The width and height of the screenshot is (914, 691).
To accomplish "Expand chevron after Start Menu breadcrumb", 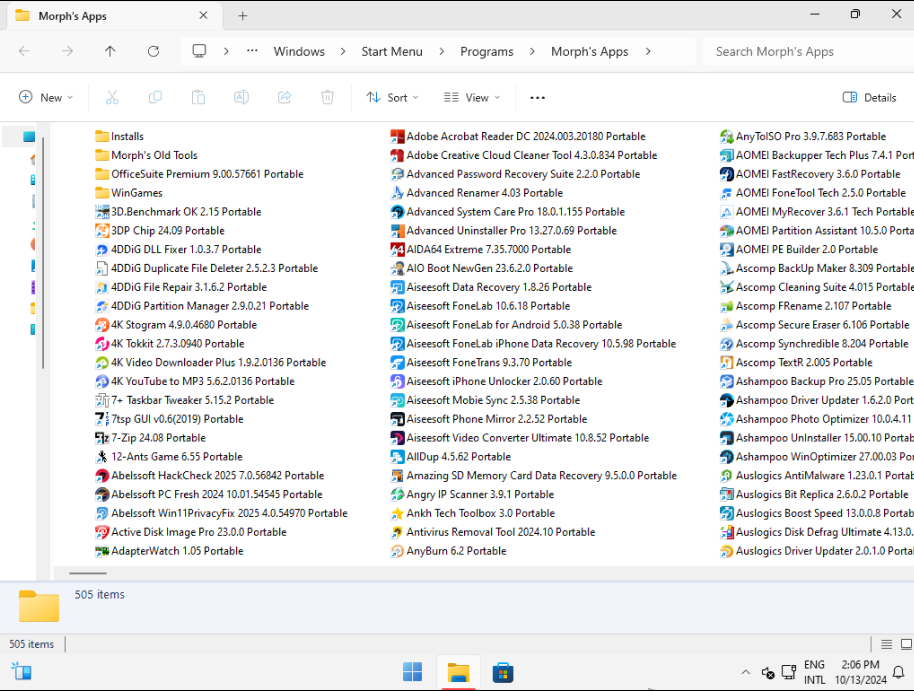I will (x=441, y=51).
